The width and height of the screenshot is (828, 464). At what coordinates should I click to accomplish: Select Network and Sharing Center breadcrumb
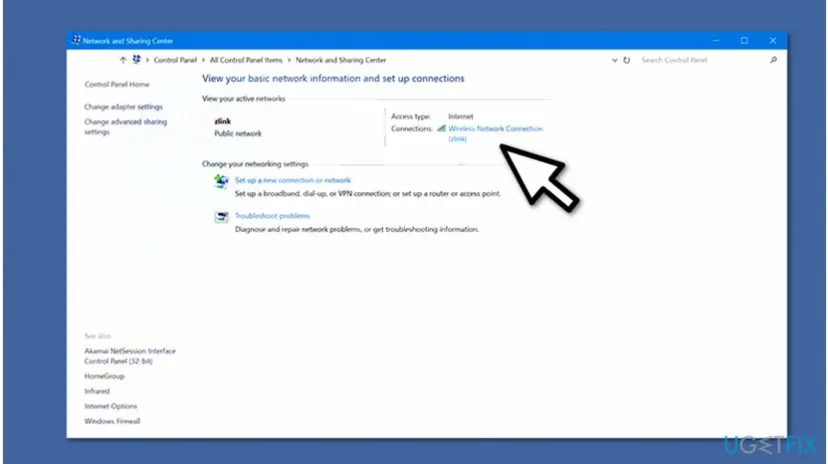(x=341, y=60)
